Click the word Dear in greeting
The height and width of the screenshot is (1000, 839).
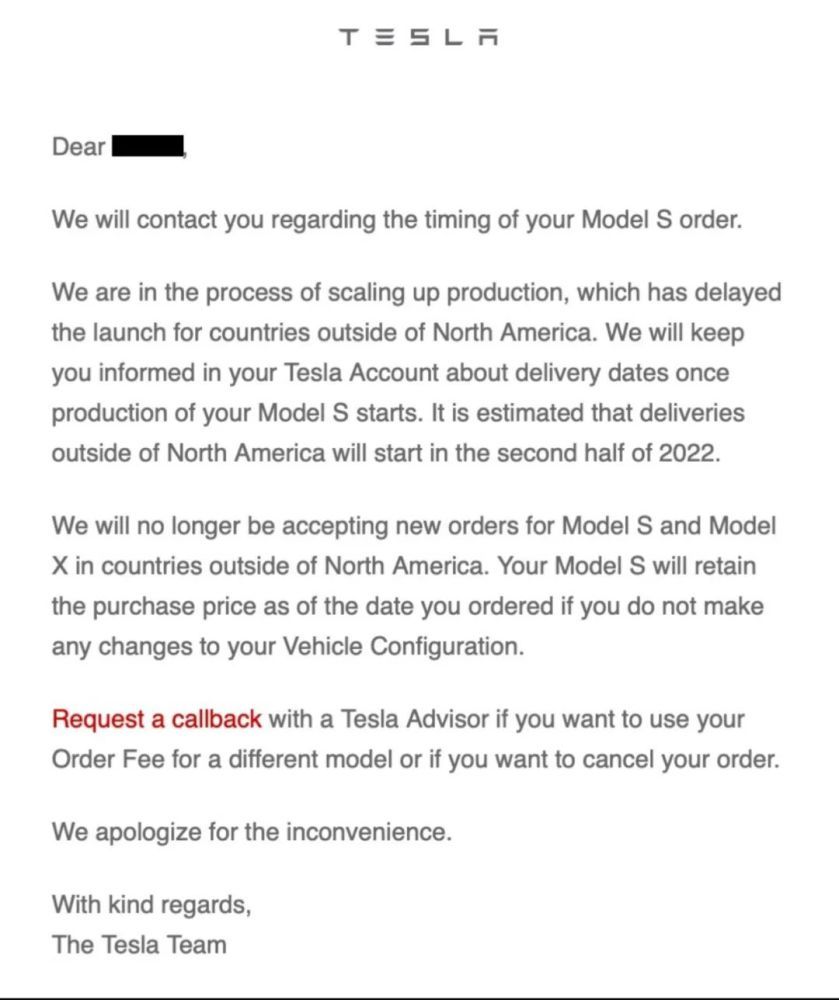point(78,147)
